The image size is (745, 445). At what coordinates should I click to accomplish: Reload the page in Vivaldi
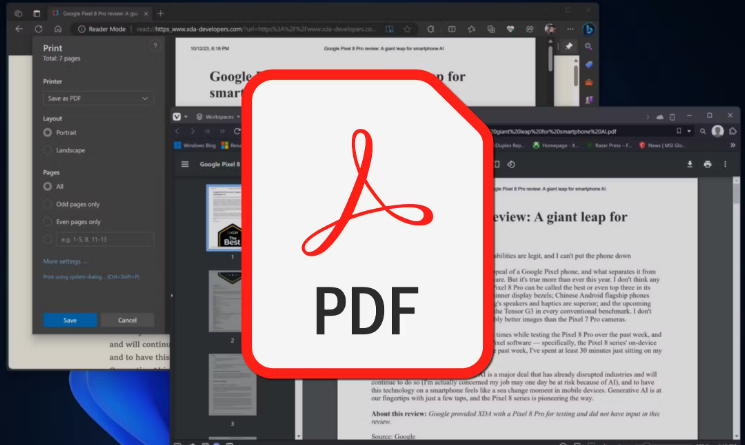pyautogui.click(x=237, y=131)
